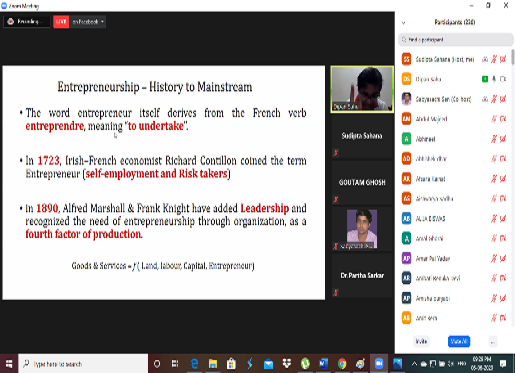
Task: Click Abhineet's video-off icon
Action: pyautogui.click(x=503, y=139)
